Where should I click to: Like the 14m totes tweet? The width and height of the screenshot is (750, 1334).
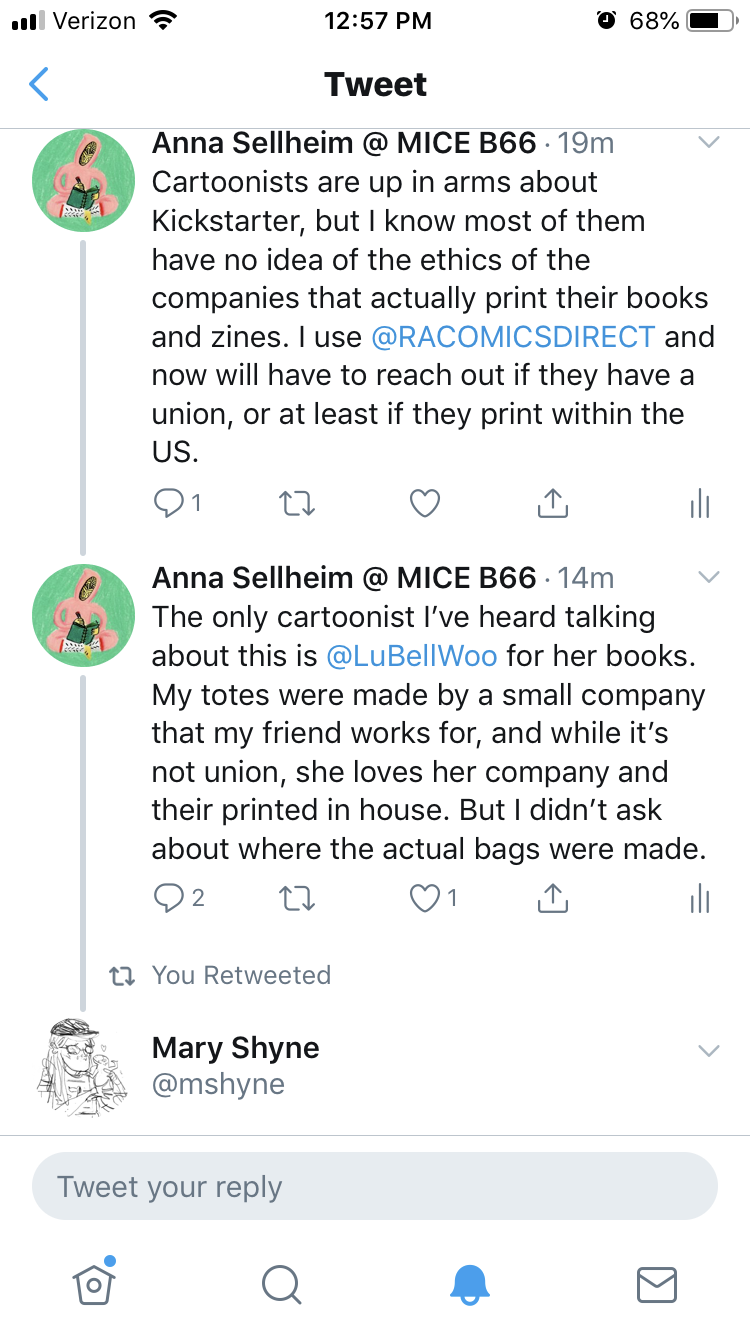427,898
